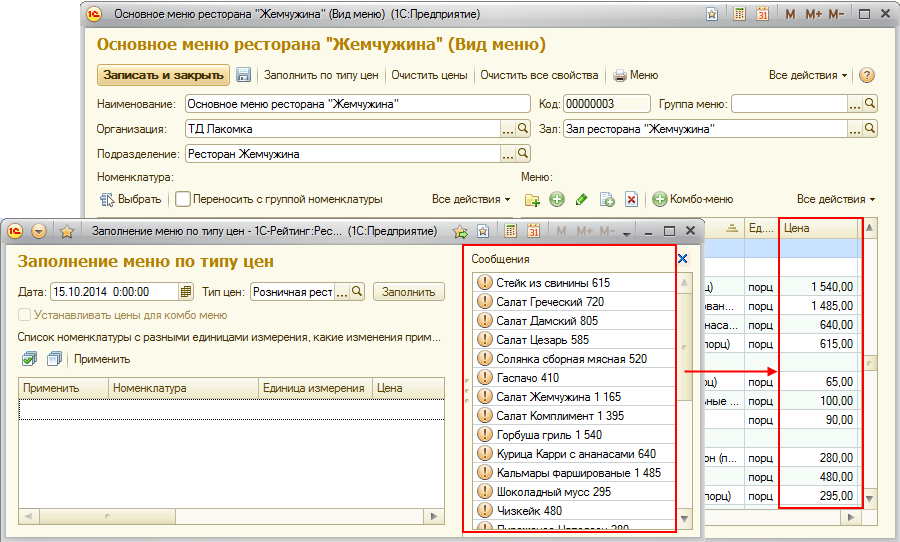
Task: Click the new folder group icon
Action: tap(532, 199)
